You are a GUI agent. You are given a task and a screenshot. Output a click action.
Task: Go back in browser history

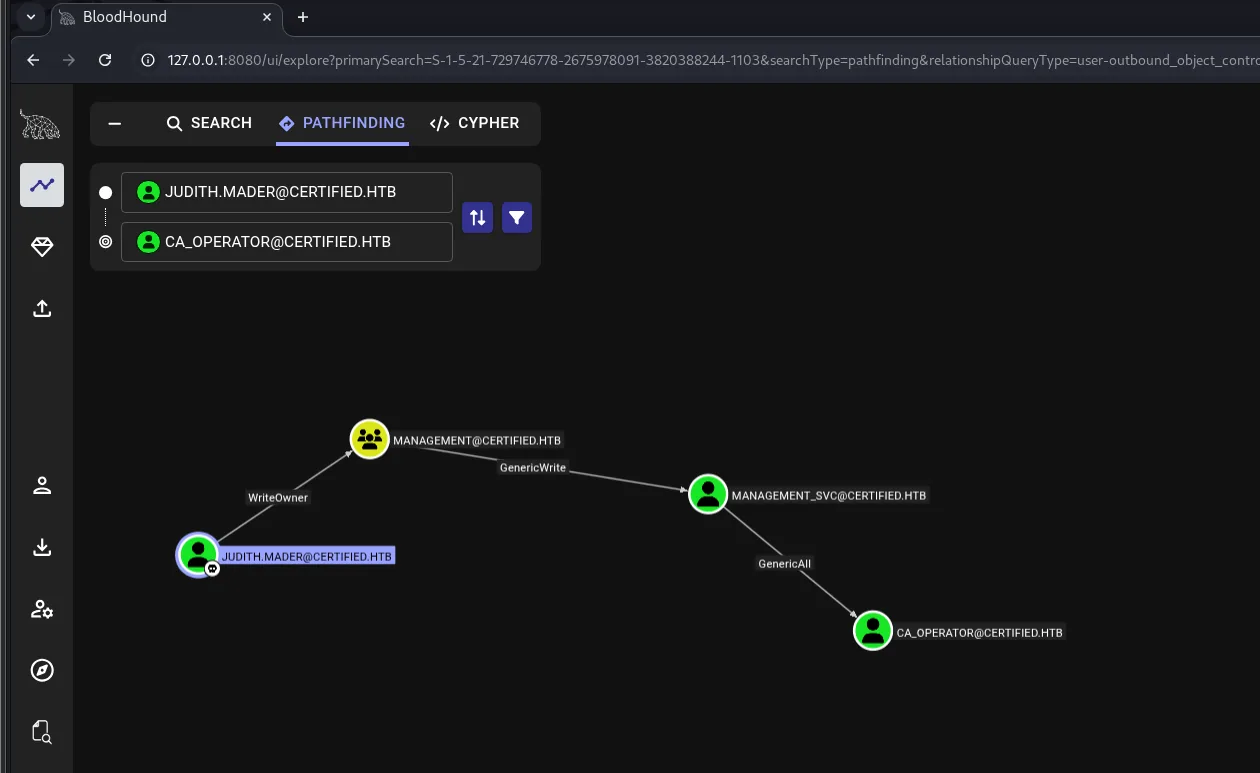point(33,60)
